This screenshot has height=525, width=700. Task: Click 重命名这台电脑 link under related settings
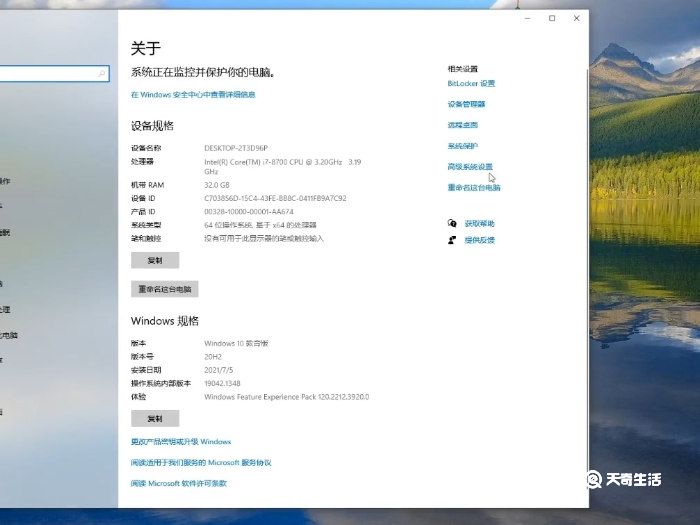click(x=474, y=188)
